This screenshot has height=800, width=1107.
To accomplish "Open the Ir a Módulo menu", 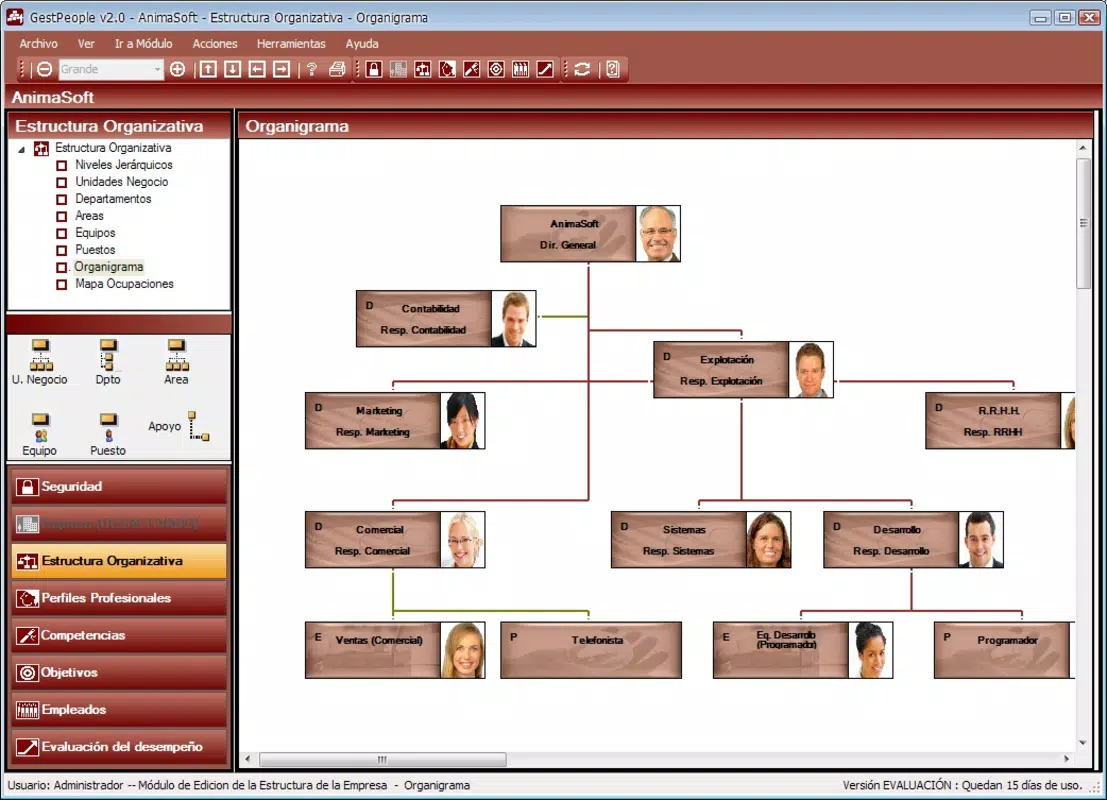I will coord(143,44).
